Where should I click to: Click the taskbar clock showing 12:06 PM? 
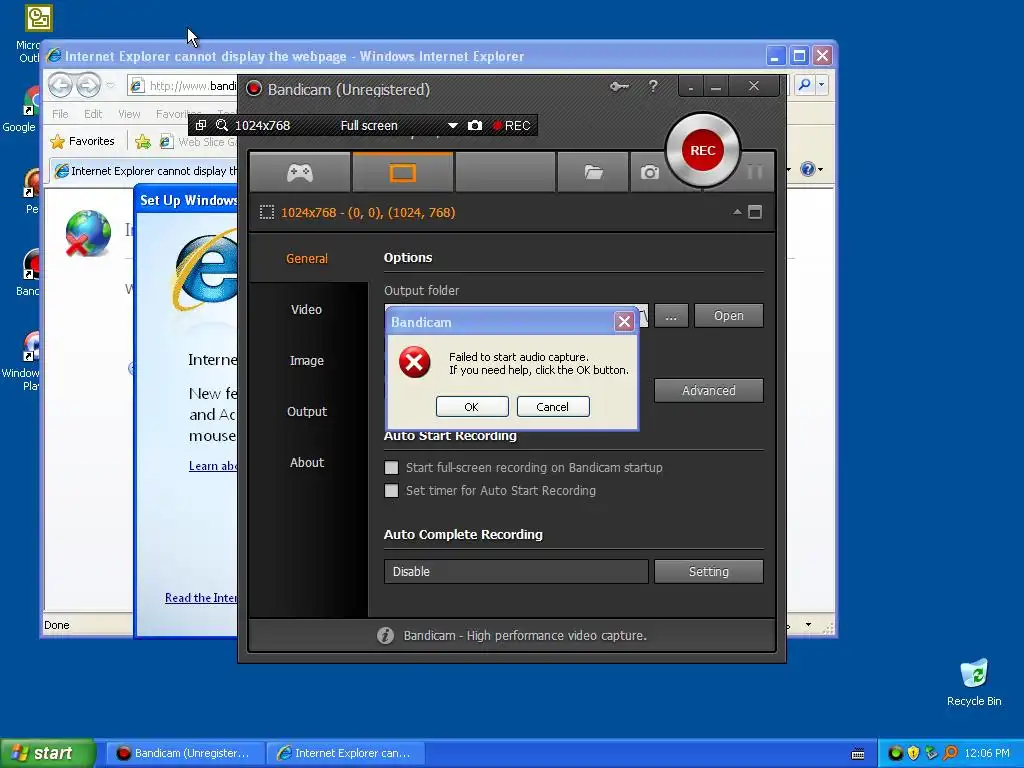click(x=987, y=753)
